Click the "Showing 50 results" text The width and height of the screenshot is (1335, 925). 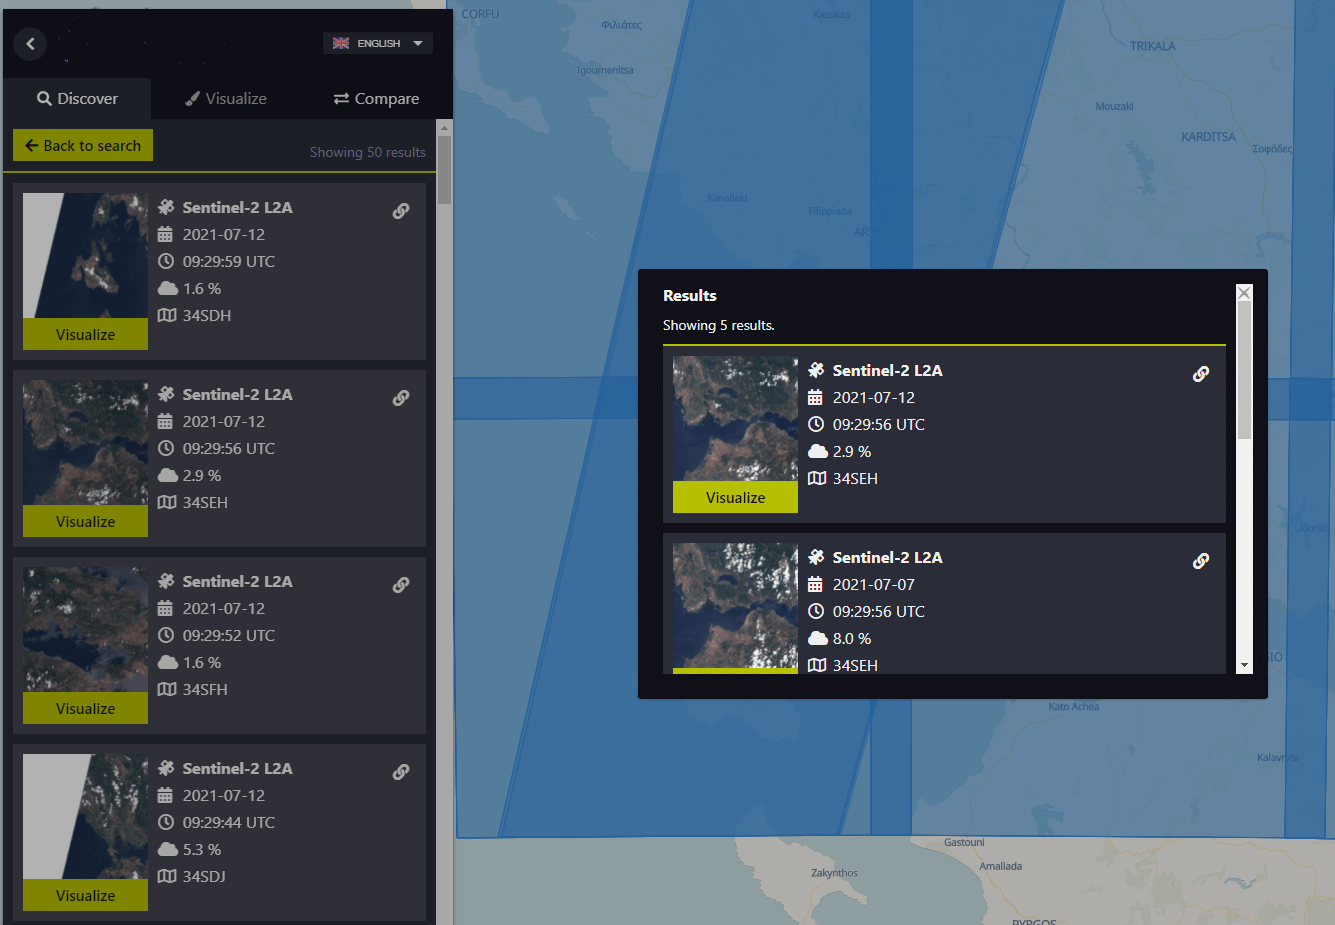(367, 152)
